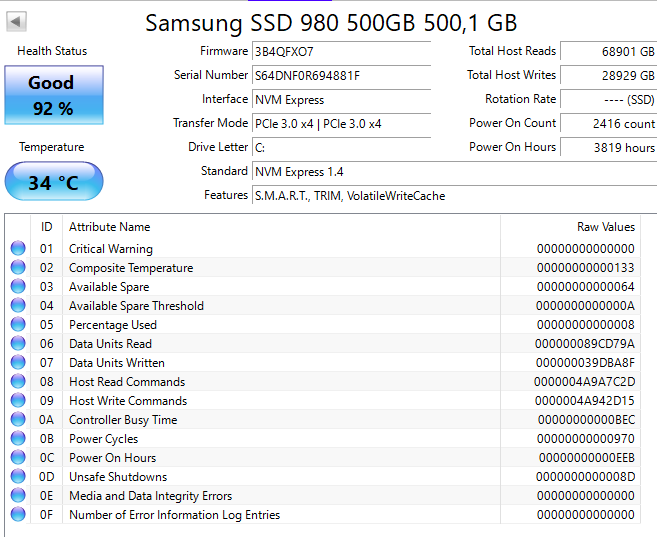The image size is (657, 537).
Task: Select the Percentage Used attribute name
Action: pyautogui.click(x=113, y=325)
